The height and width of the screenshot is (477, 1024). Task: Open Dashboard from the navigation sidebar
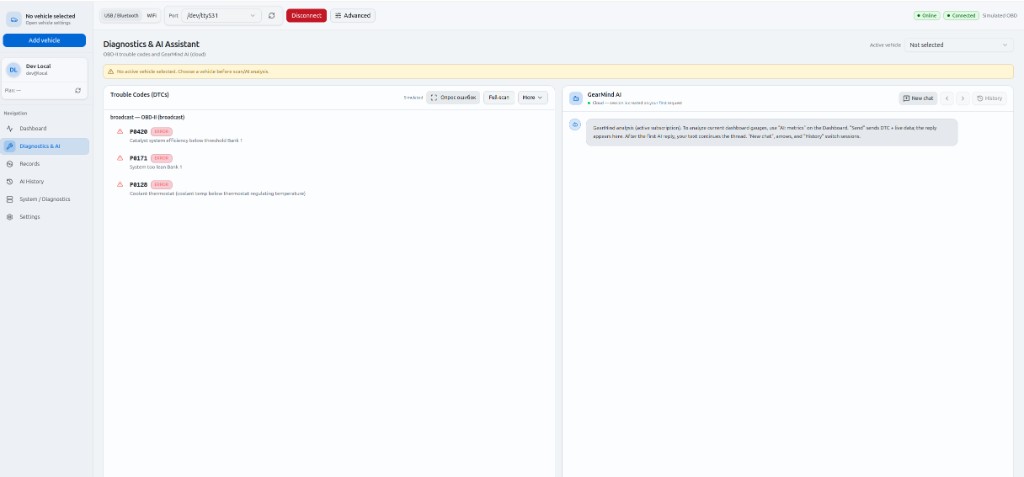33,128
